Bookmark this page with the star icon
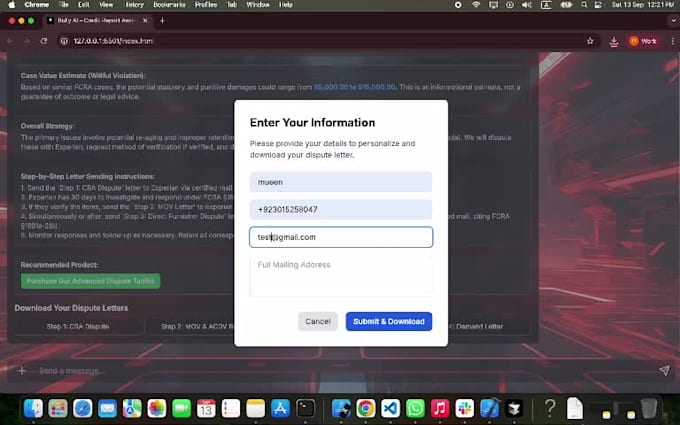This screenshot has height=425, width=680. (x=590, y=41)
